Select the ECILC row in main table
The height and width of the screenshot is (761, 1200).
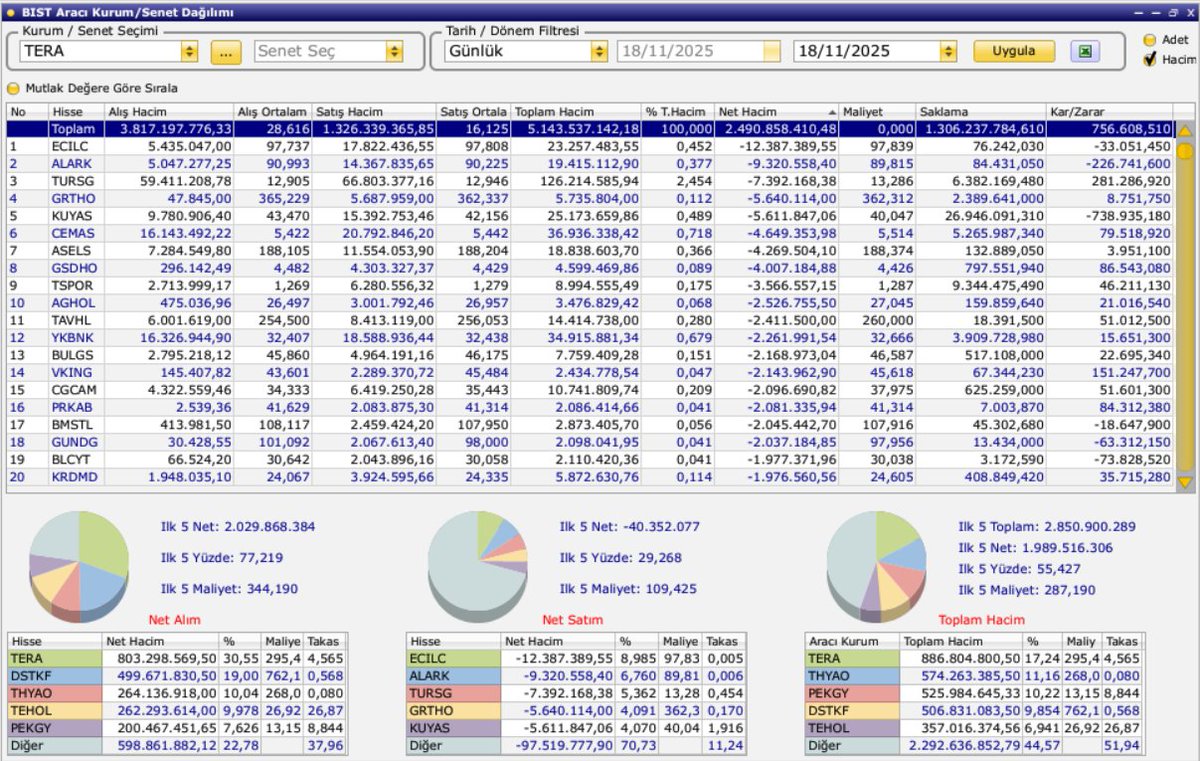pos(590,146)
